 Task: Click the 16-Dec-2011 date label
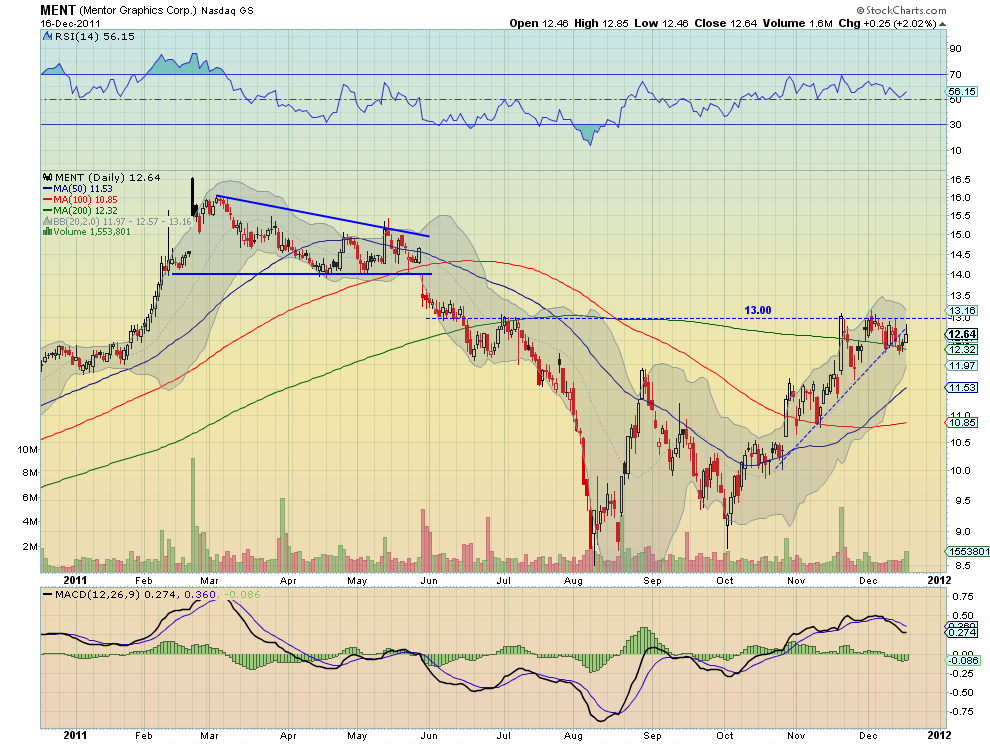(70, 23)
